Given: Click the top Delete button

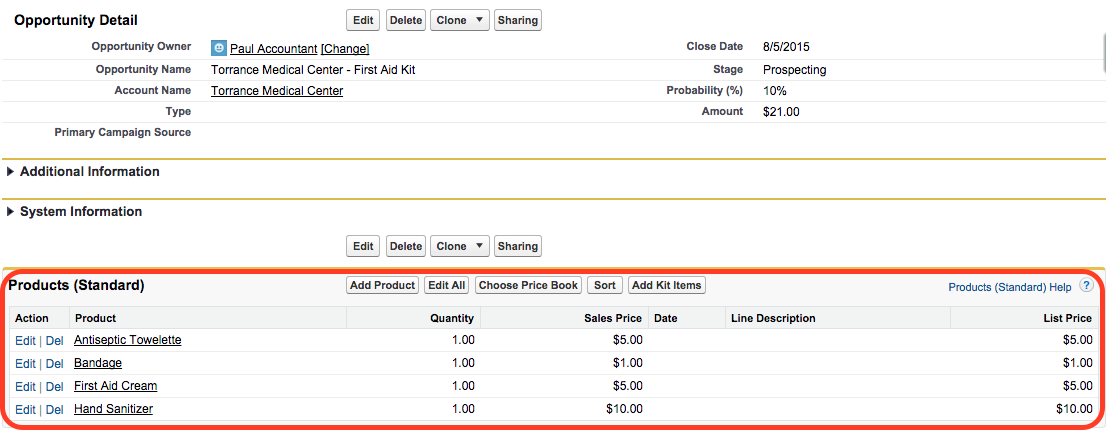Looking at the screenshot, I should pyautogui.click(x=406, y=20).
